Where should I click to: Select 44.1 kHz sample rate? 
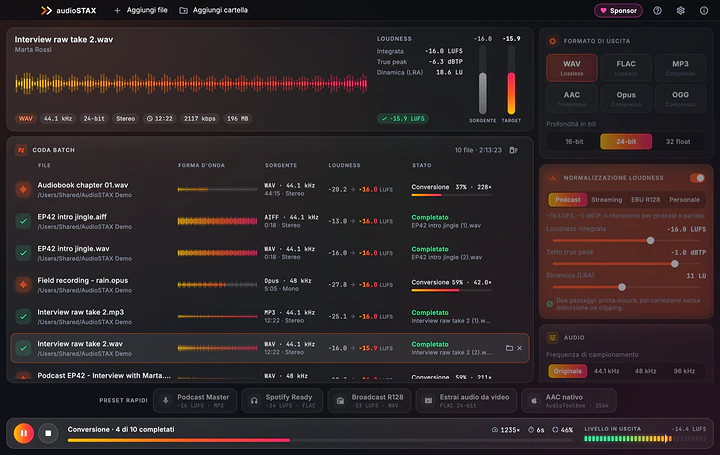click(x=607, y=371)
